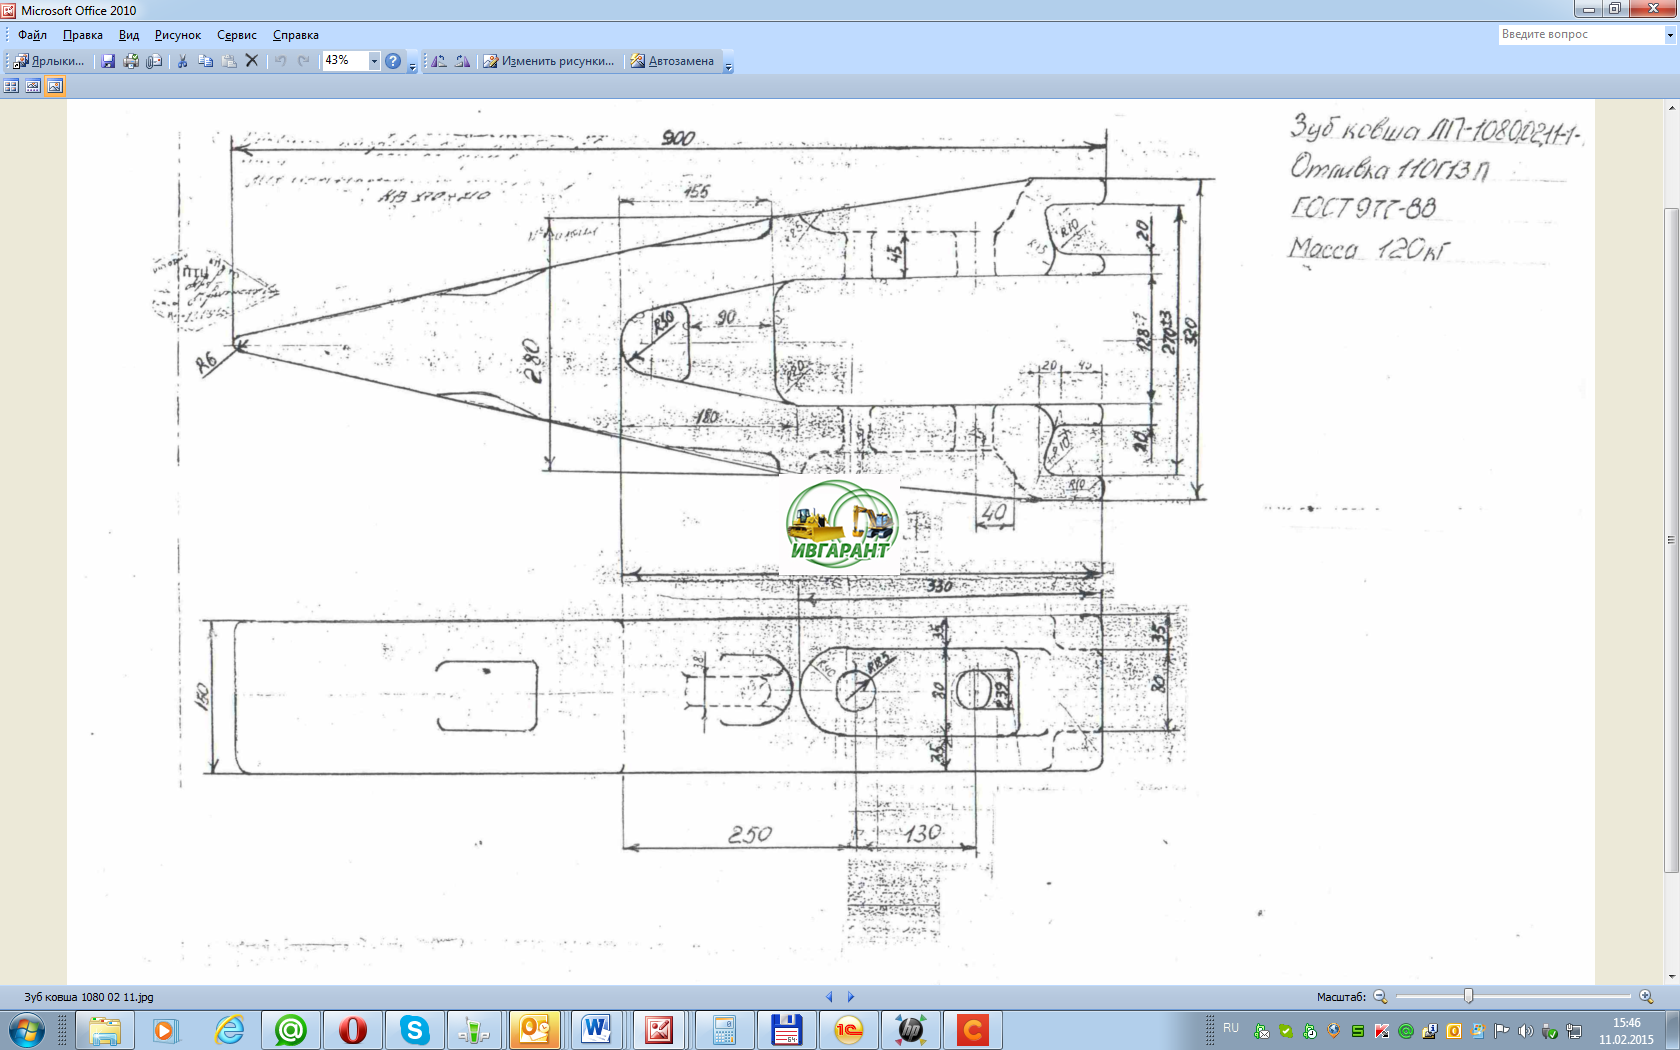This screenshot has width=1680, height=1050.
Task: Click the Масштаб zoom slider handle
Action: click(1468, 996)
